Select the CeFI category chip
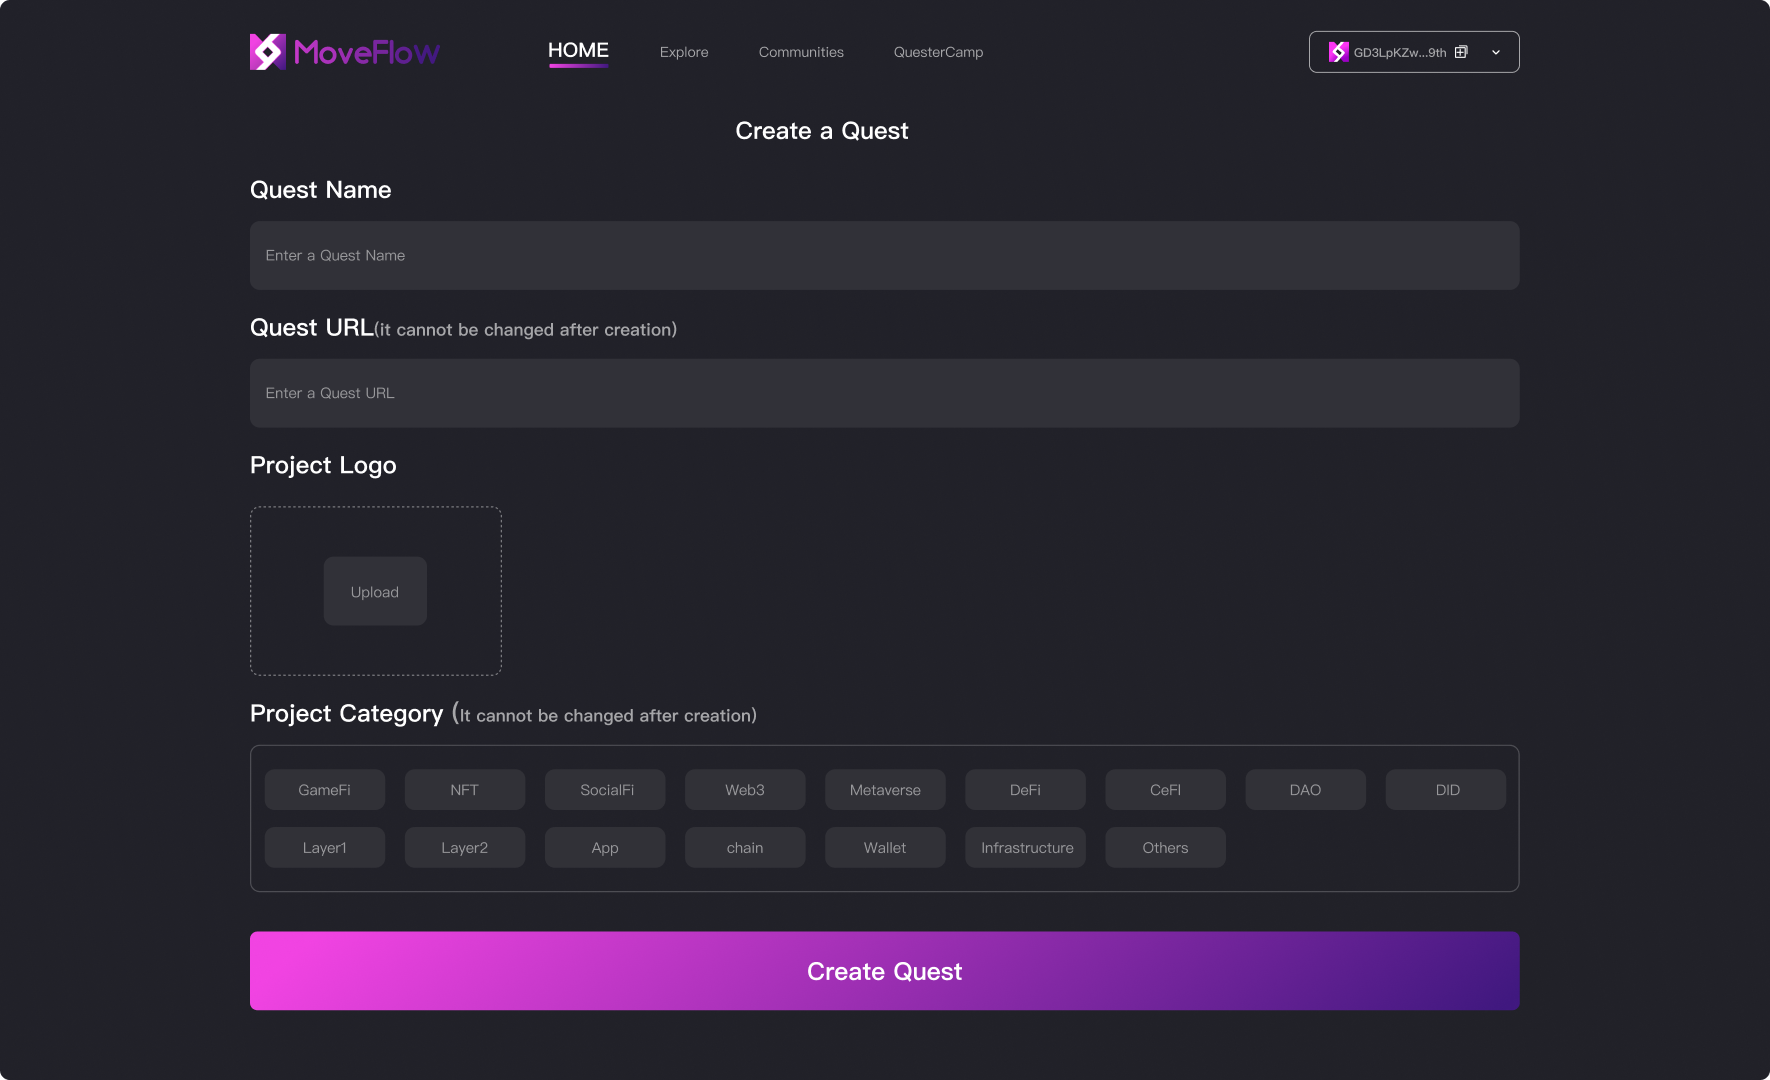1770x1080 pixels. tap(1165, 790)
